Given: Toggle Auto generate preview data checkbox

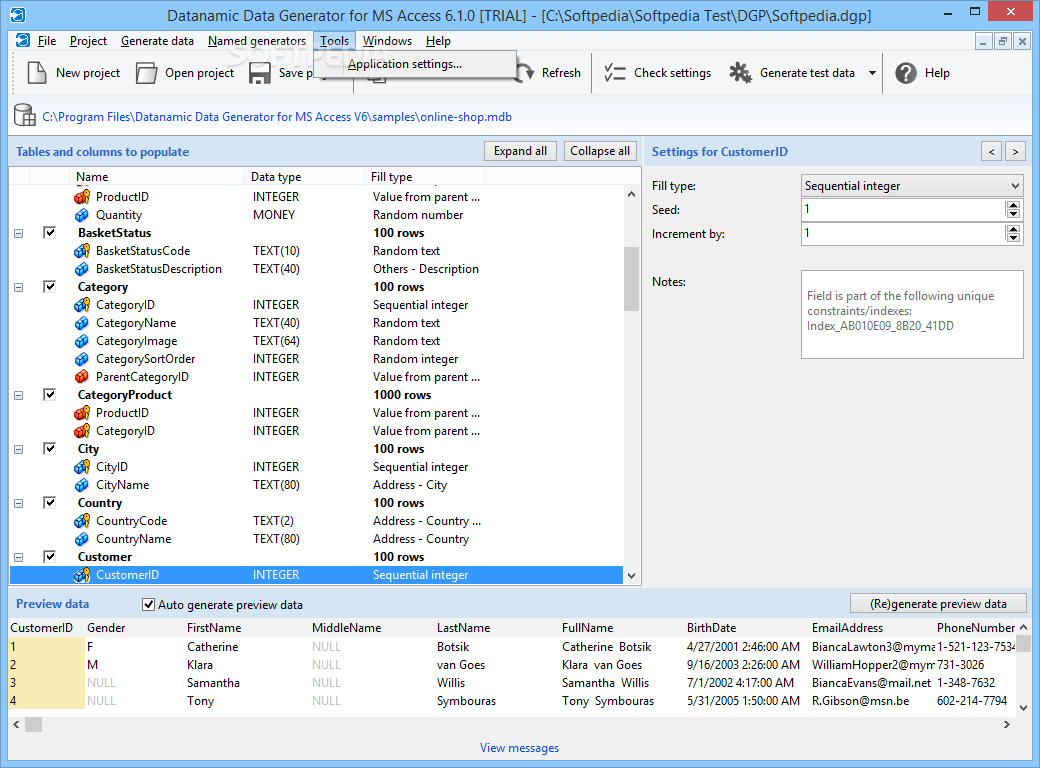Looking at the screenshot, I should coord(149,604).
